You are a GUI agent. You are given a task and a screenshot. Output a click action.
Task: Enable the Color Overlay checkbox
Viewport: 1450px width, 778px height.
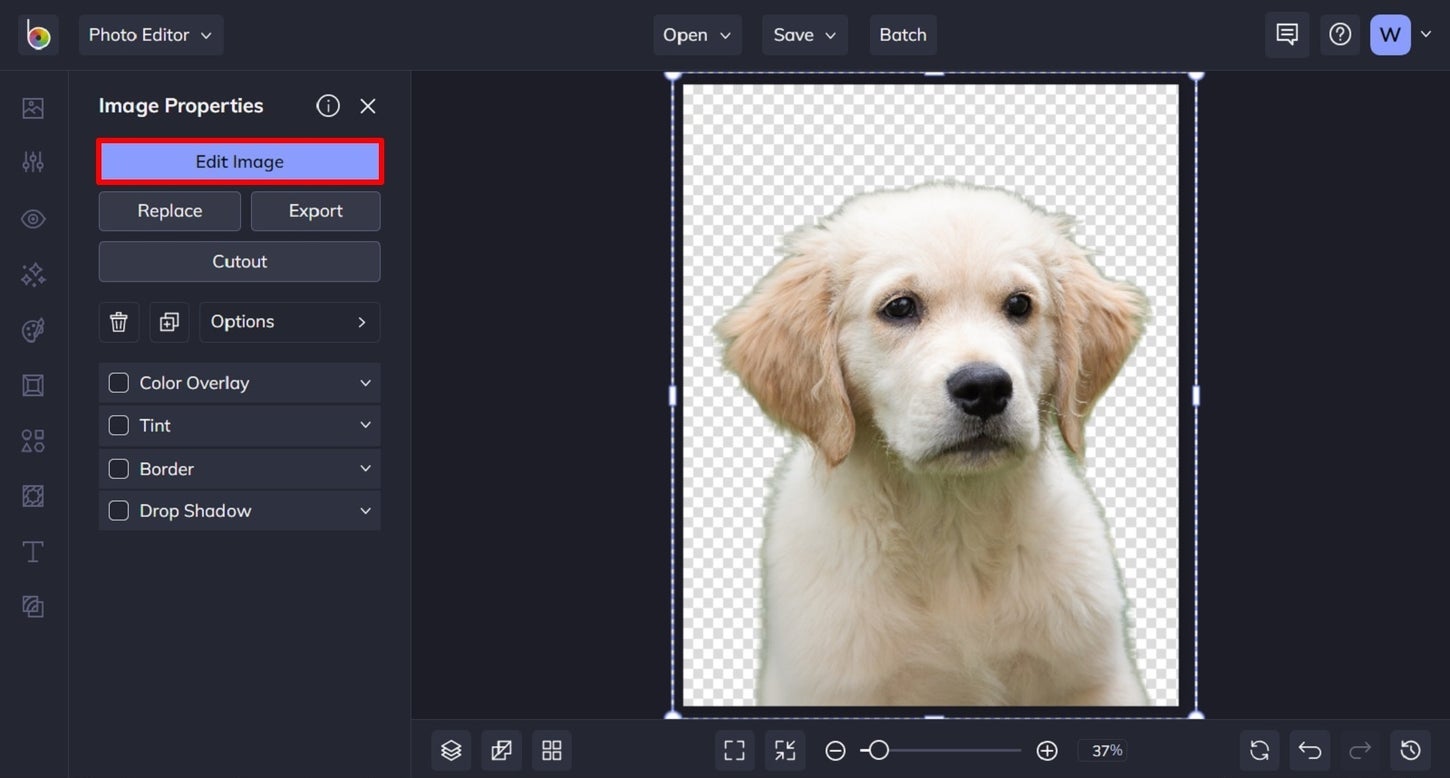(x=117, y=382)
